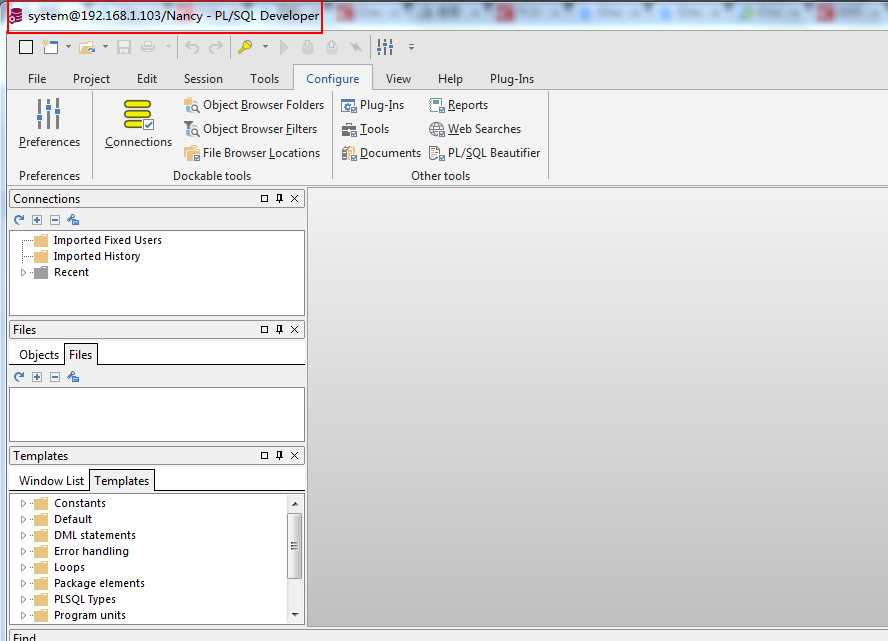Open the dropdown arrow next to New icon
Screen dimensions: 888x641
68,46
